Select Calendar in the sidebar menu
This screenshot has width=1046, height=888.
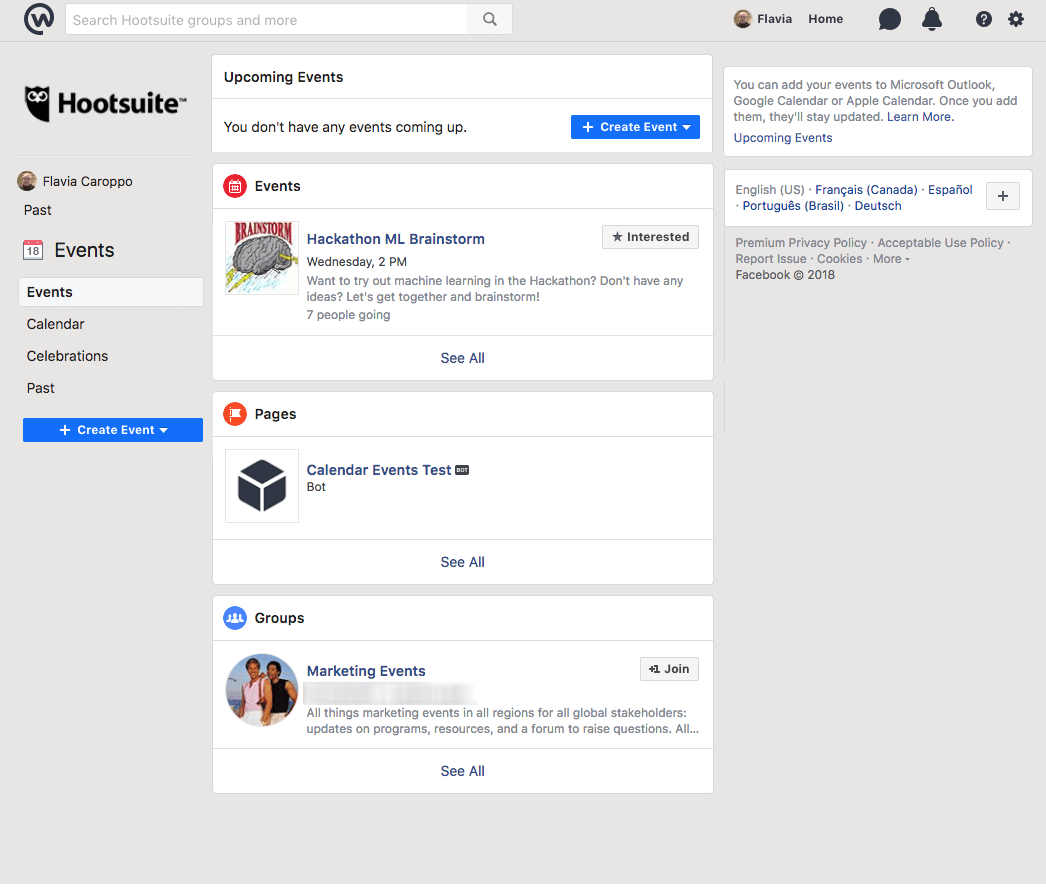[55, 324]
